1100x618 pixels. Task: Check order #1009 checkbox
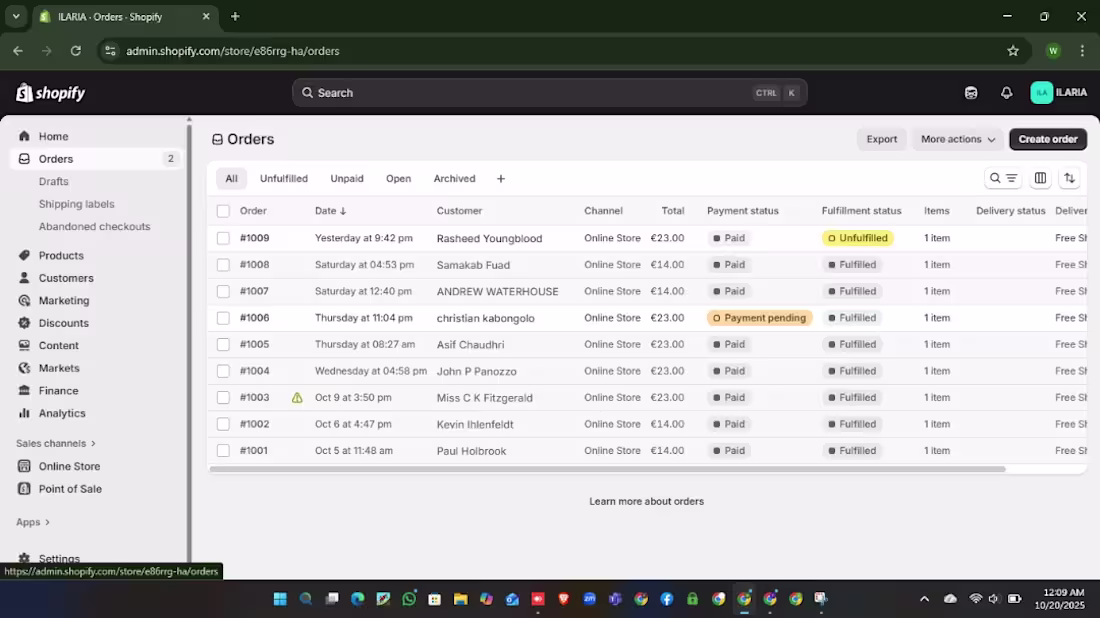pyautogui.click(x=223, y=239)
